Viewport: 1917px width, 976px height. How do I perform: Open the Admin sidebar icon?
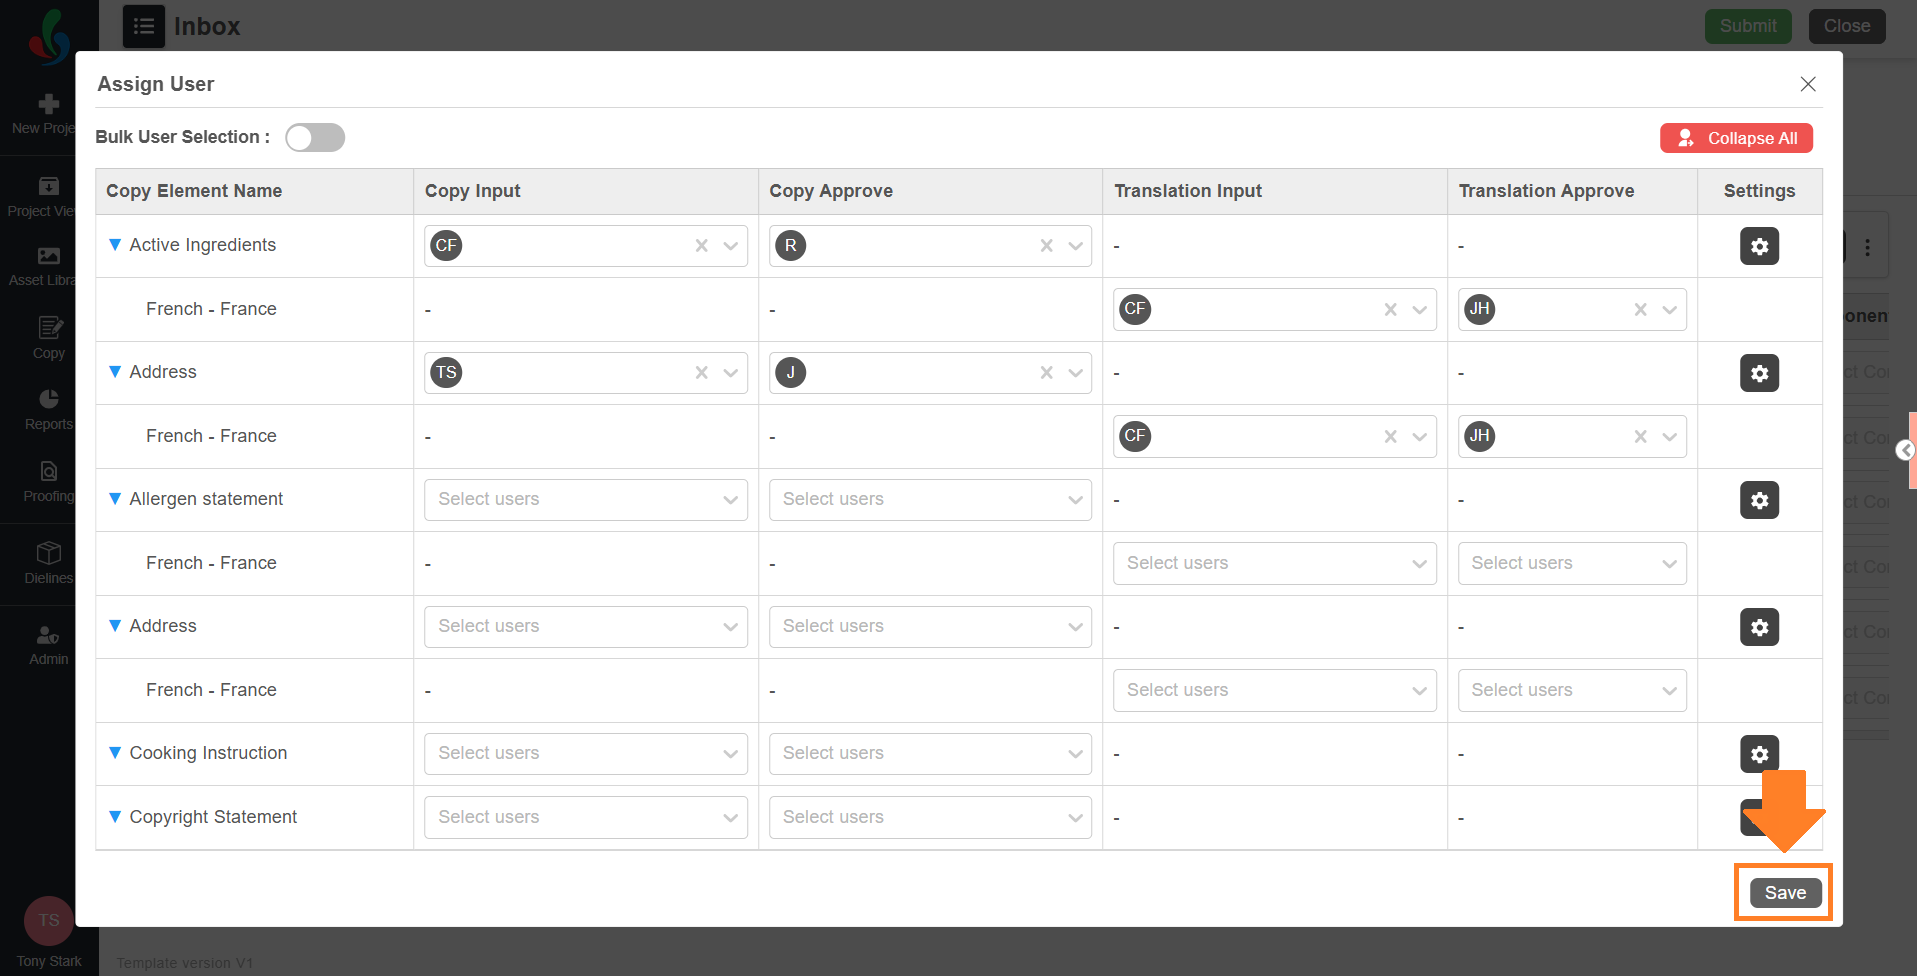[48, 645]
